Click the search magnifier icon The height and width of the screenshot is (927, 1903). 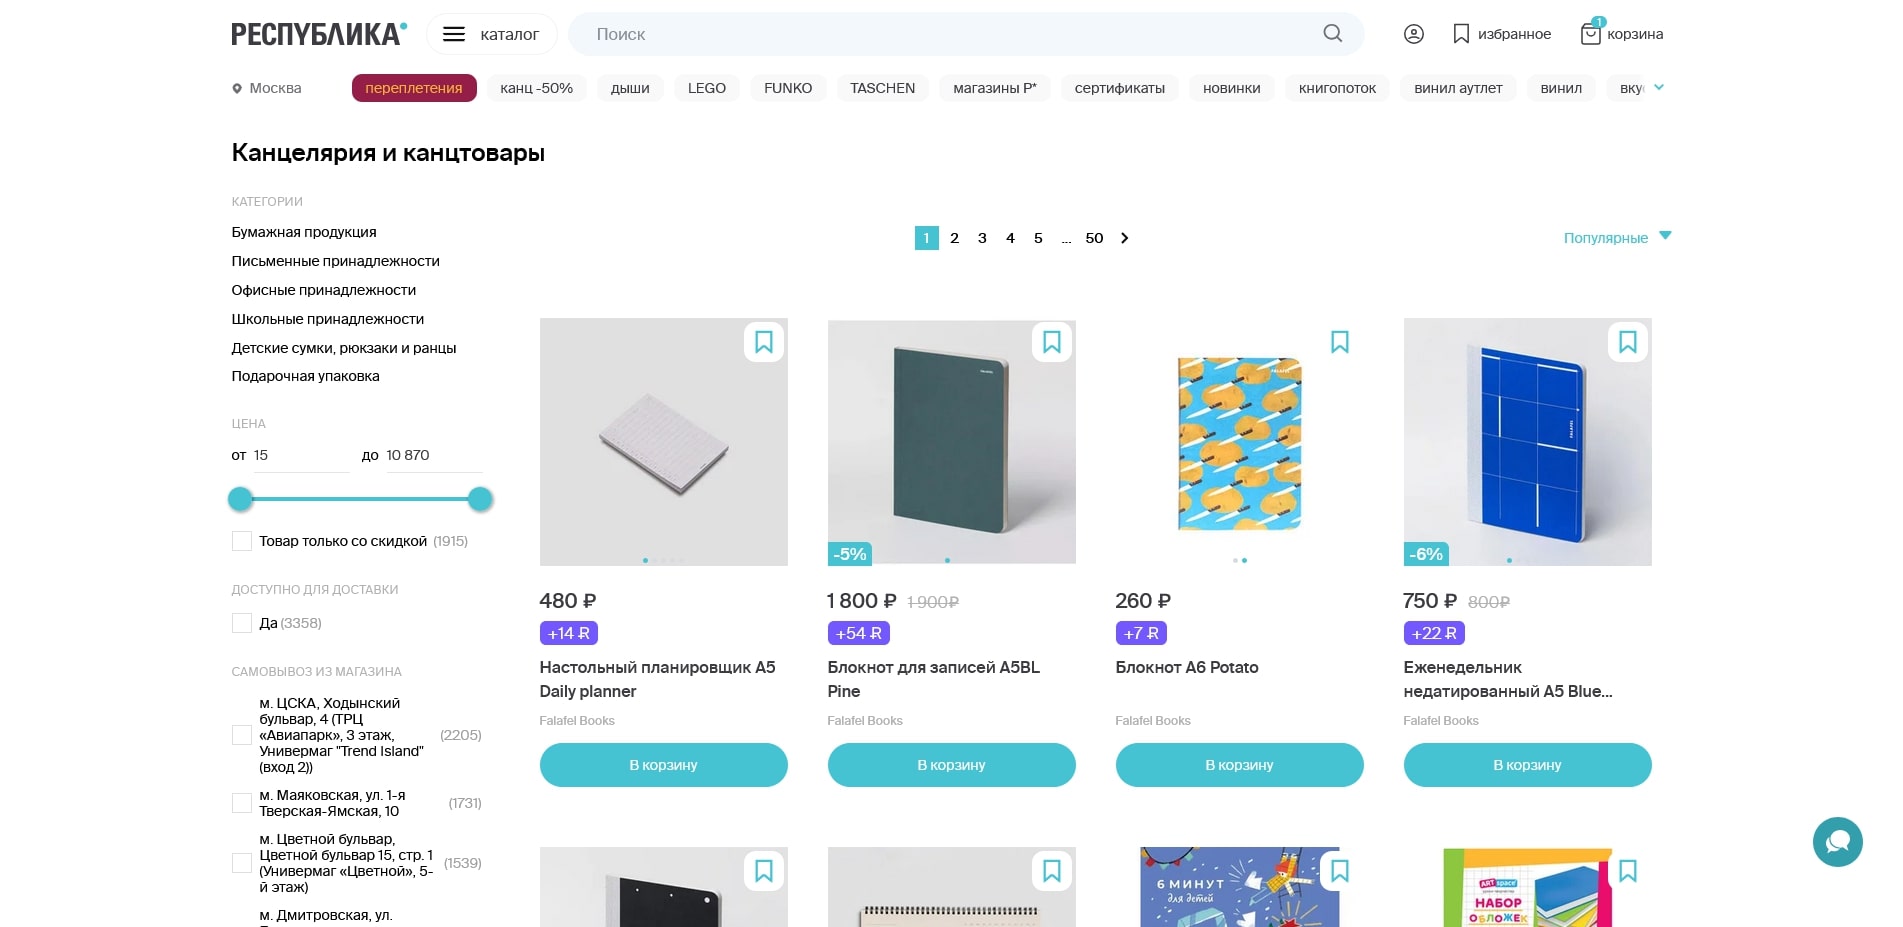[1332, 34]
